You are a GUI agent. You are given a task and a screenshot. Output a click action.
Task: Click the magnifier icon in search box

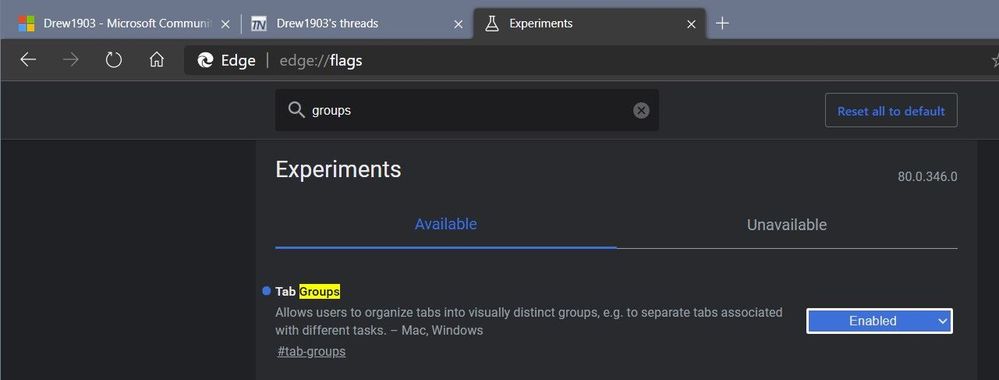(296, 110)
